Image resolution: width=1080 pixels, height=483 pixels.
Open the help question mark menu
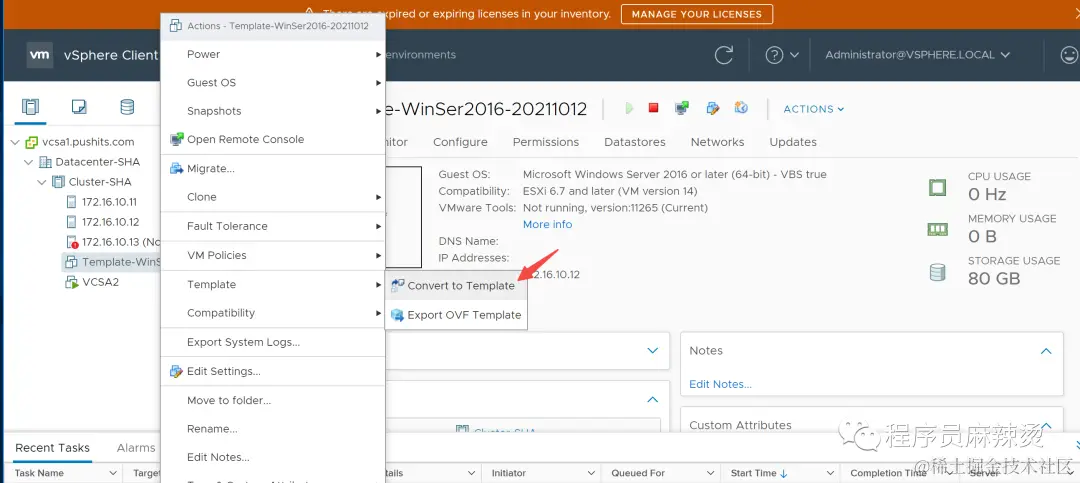click(782, 55)
